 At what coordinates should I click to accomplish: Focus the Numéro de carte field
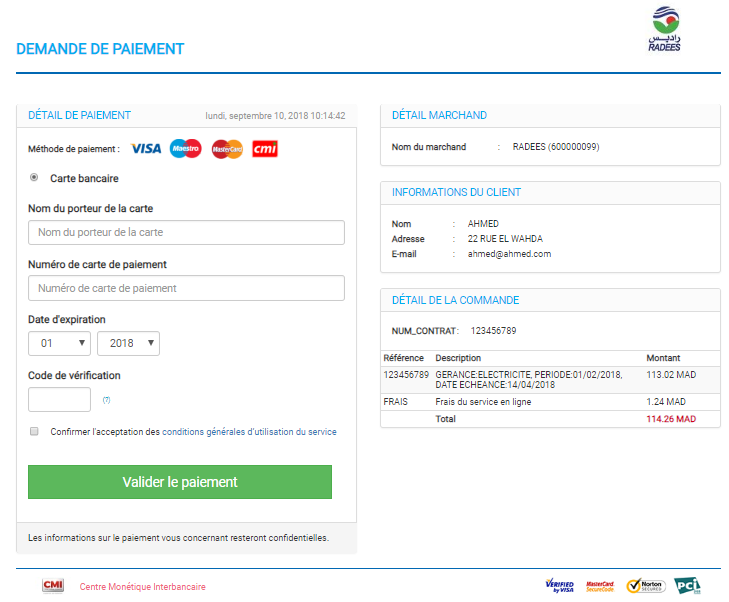pos(186,288)
